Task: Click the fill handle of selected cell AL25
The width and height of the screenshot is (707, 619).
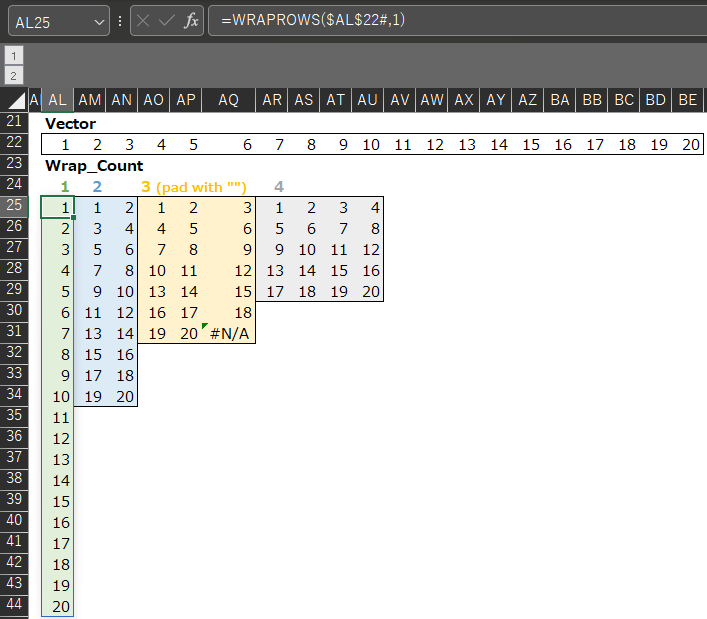Action: click(x=73, y=217)
